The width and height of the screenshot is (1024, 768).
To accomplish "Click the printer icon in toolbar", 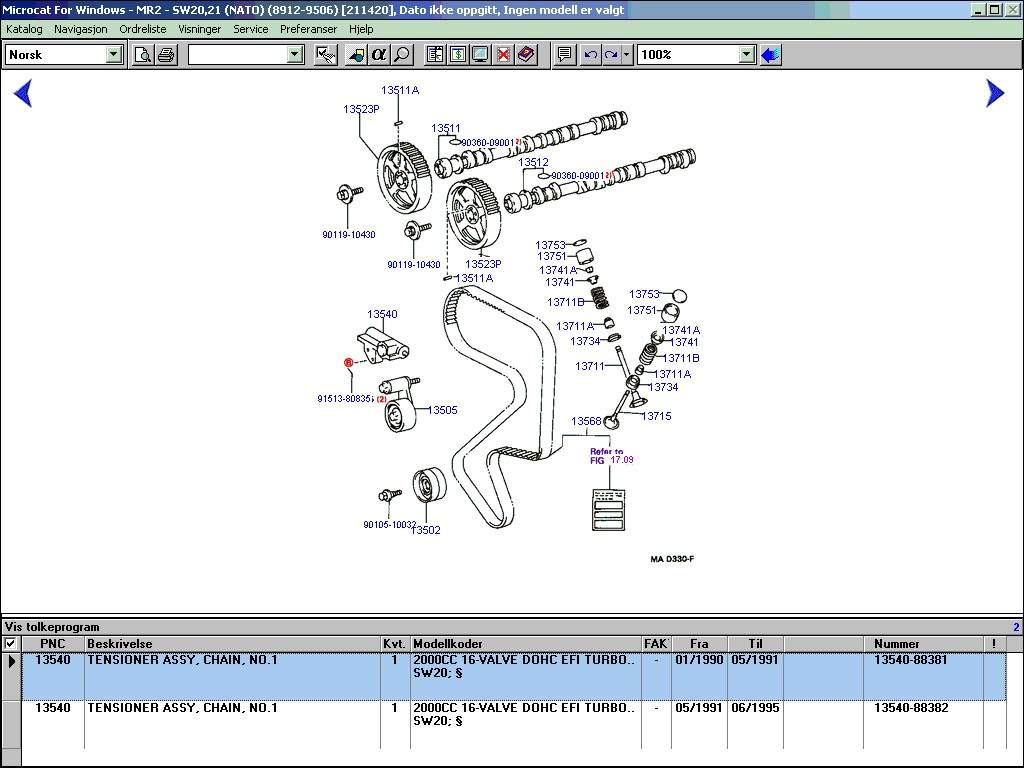I will click(165, 55).
